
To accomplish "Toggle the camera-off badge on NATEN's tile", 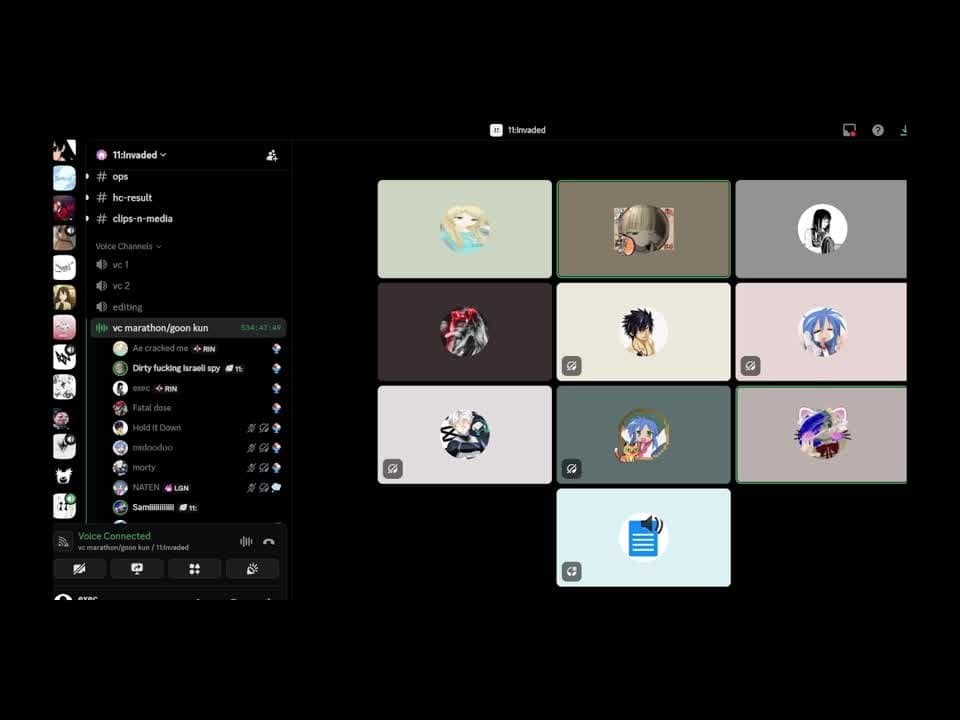I will coord(263,487).
